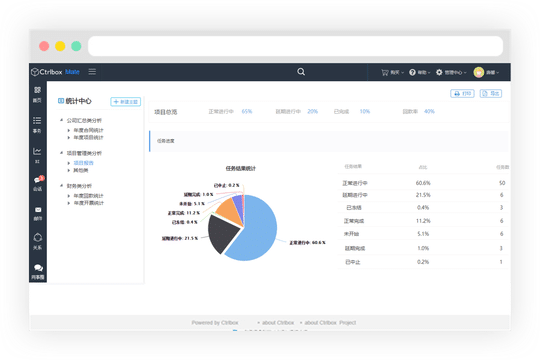Click the user avatar in top bar
540x360 pixels.
coord(479,72)
